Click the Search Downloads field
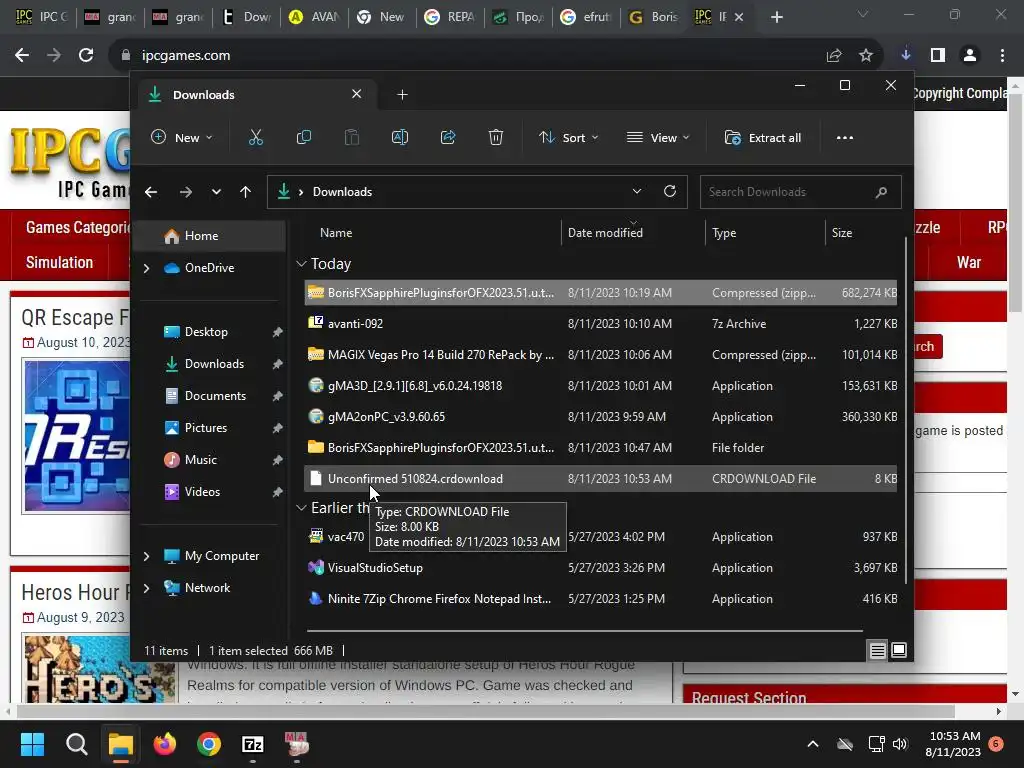 [801, 192]
